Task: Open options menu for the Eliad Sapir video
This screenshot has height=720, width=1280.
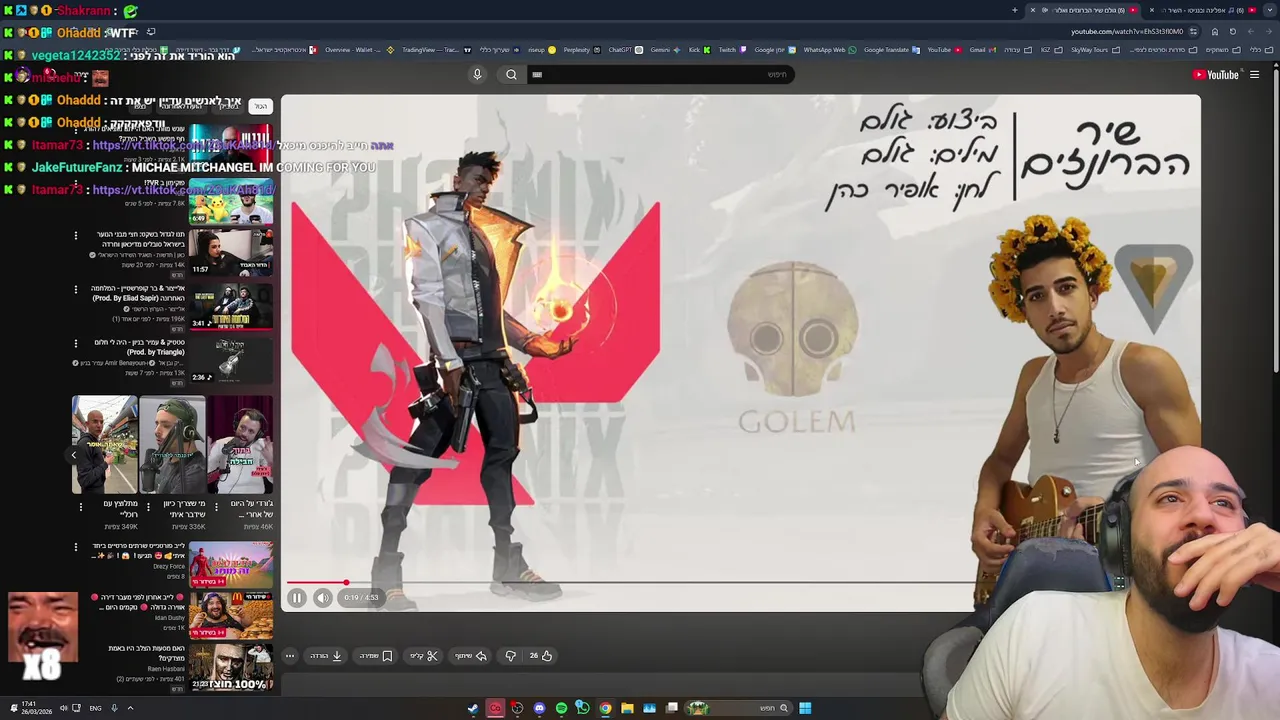Action: click(x=75, y=289)
